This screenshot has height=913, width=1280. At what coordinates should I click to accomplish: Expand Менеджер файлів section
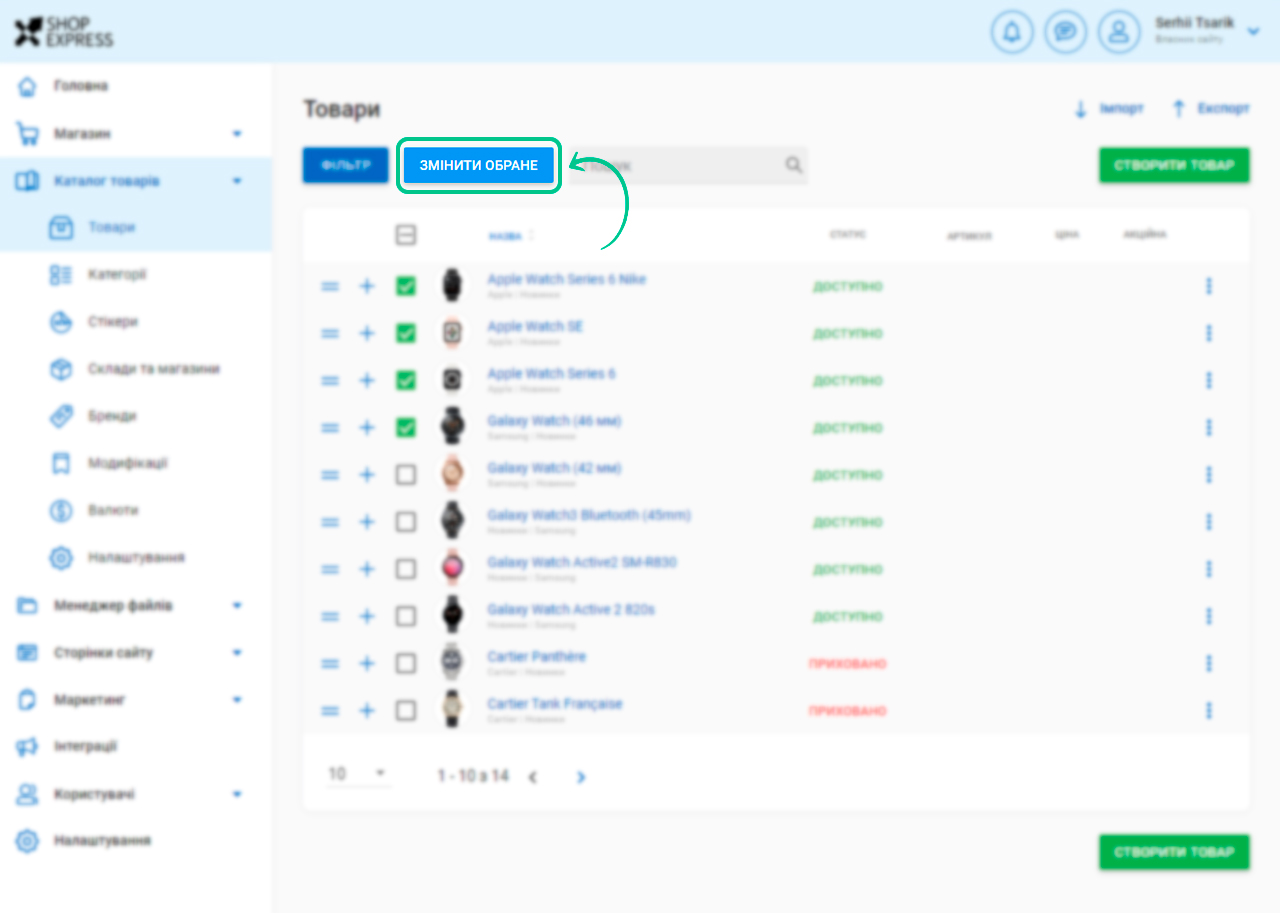[237, 605]
